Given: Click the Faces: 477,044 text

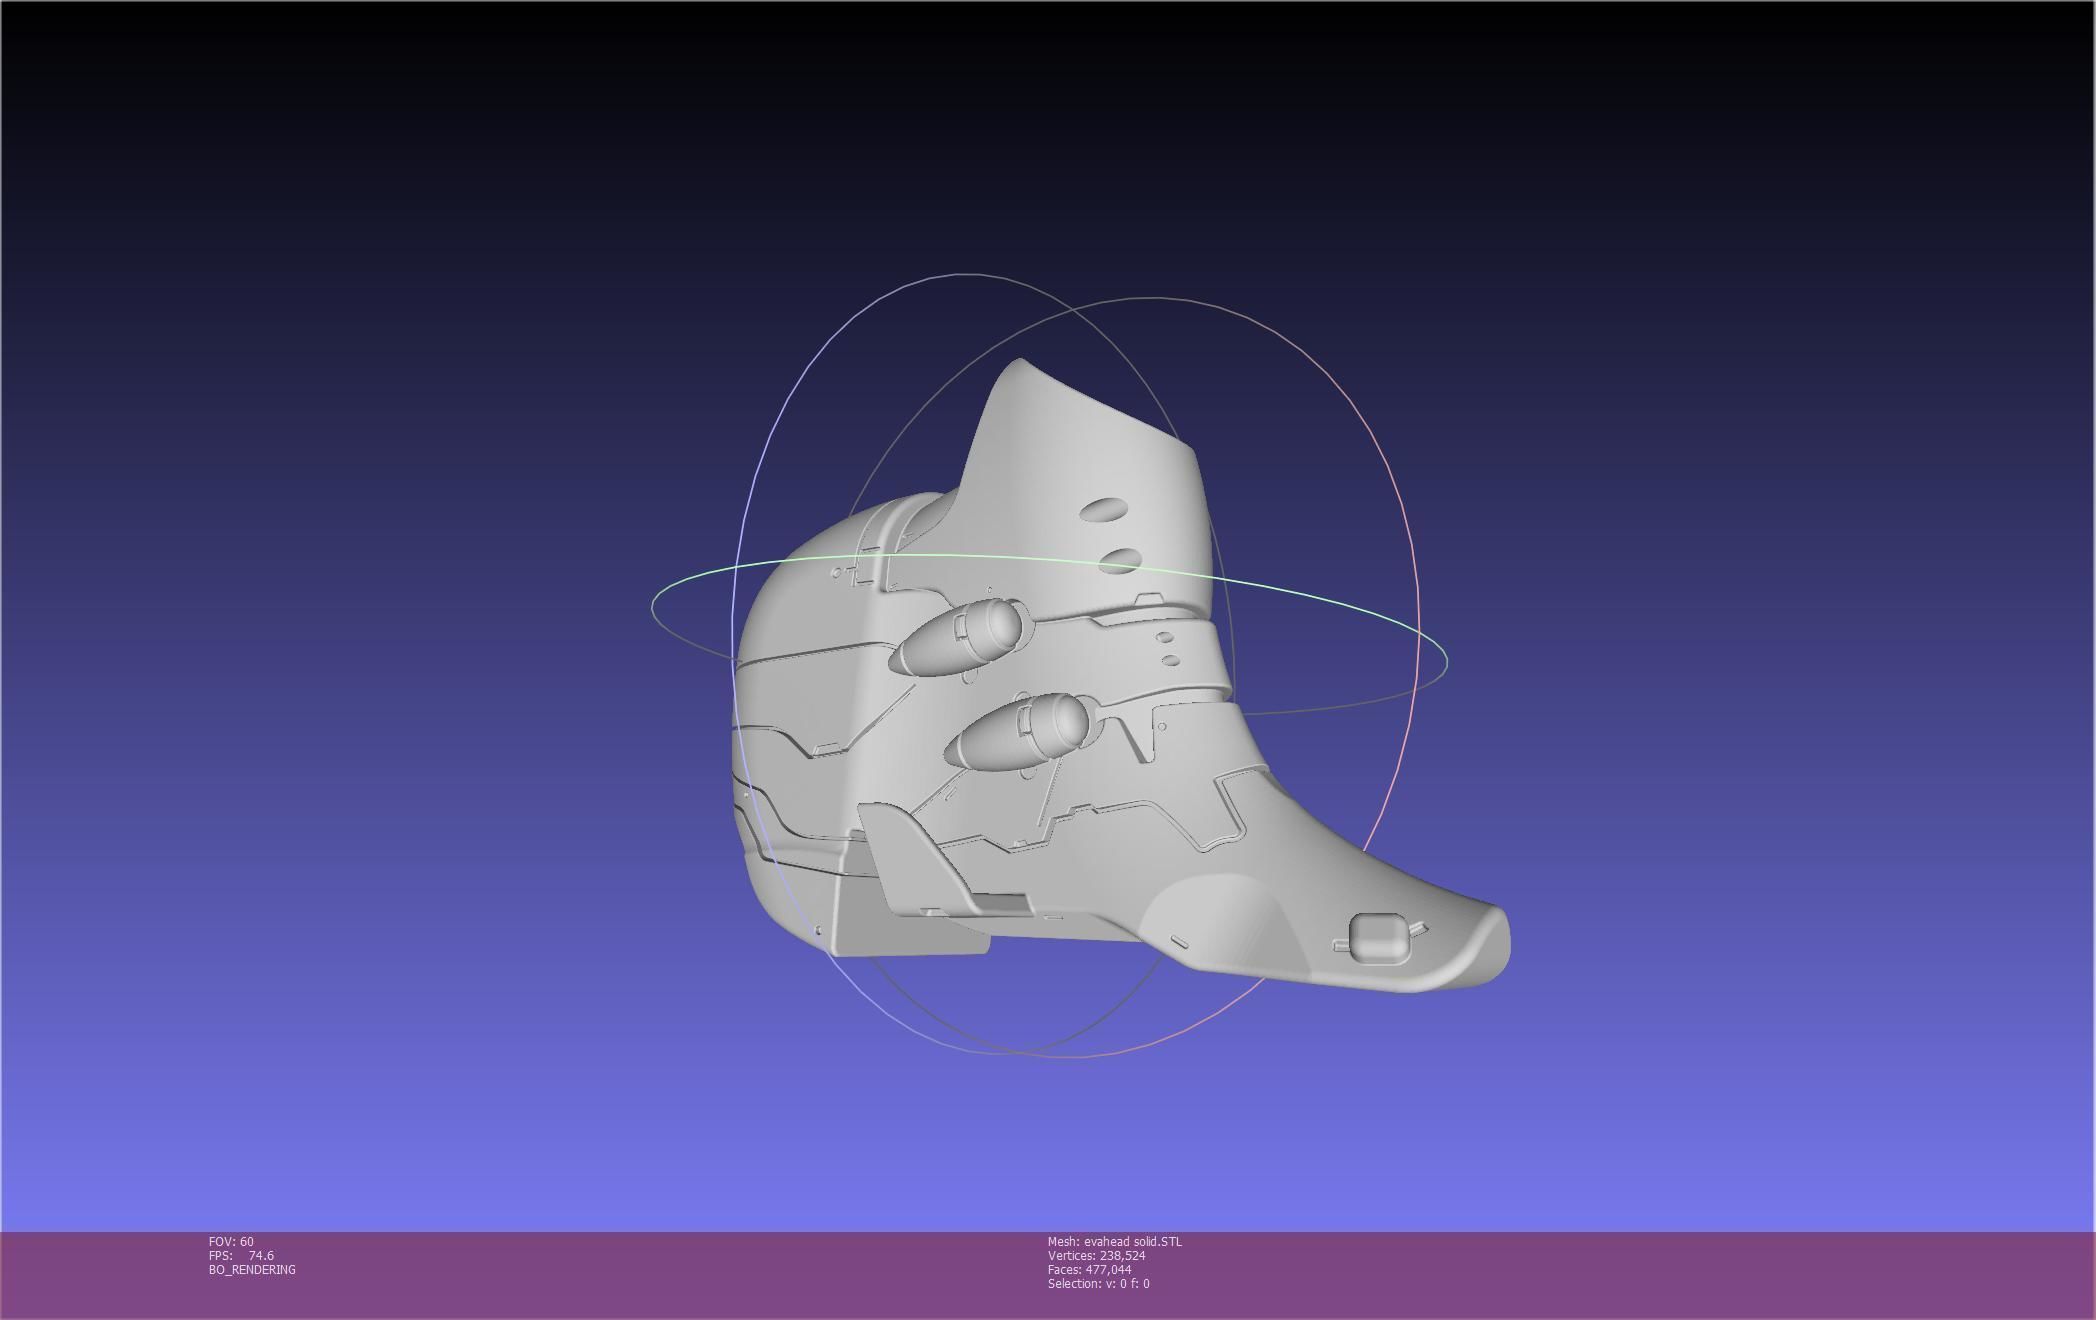Looking at the screenshot, I should click(x=1089, y=1269).
